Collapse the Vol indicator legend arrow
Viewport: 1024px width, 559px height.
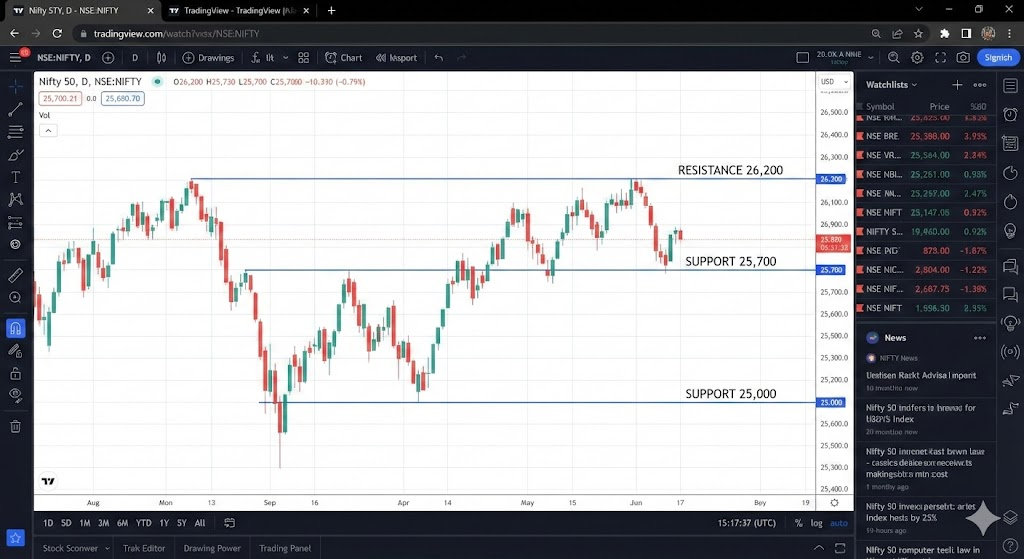[x=48, y=131]
